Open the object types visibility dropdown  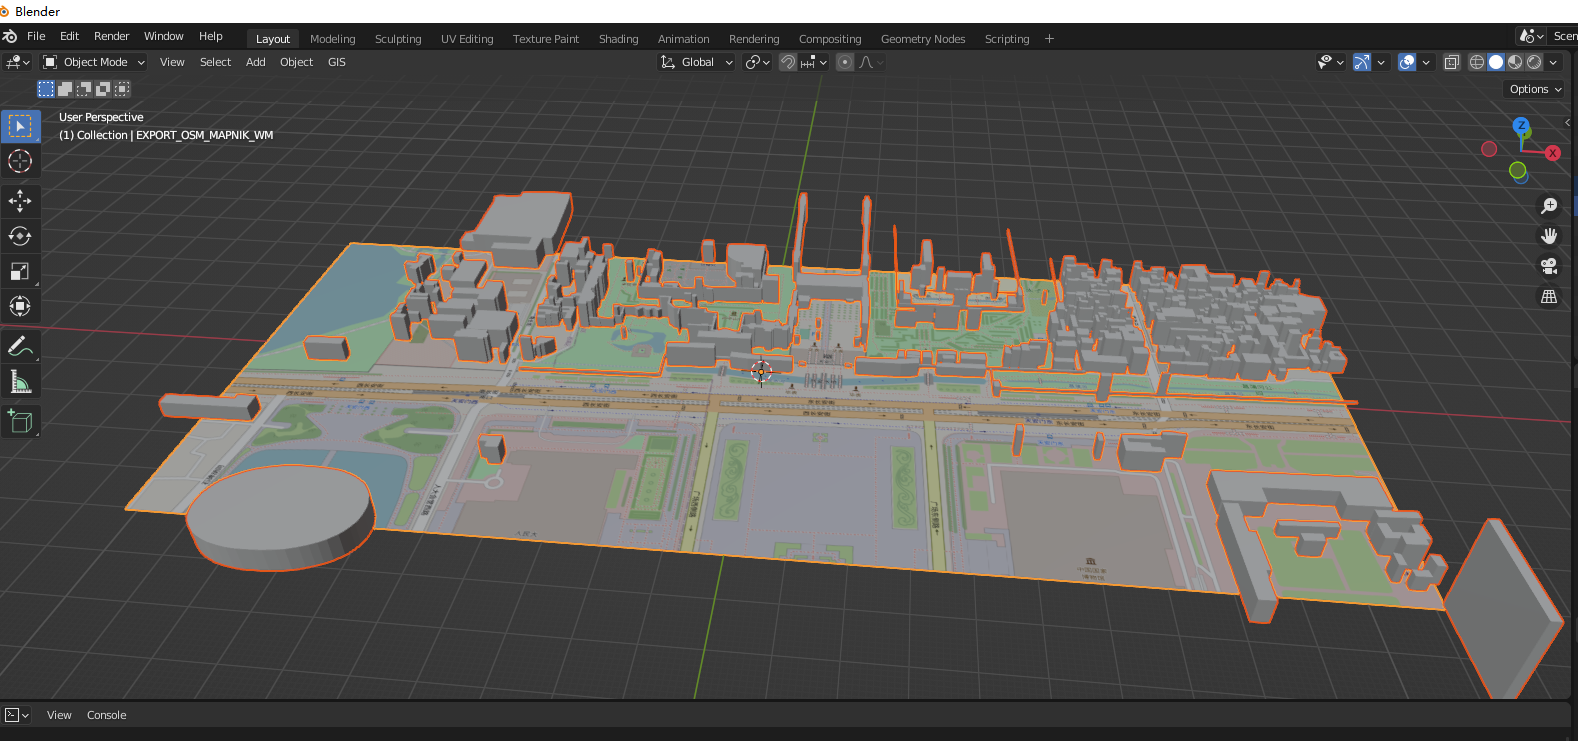click(x=1331, y=62)
